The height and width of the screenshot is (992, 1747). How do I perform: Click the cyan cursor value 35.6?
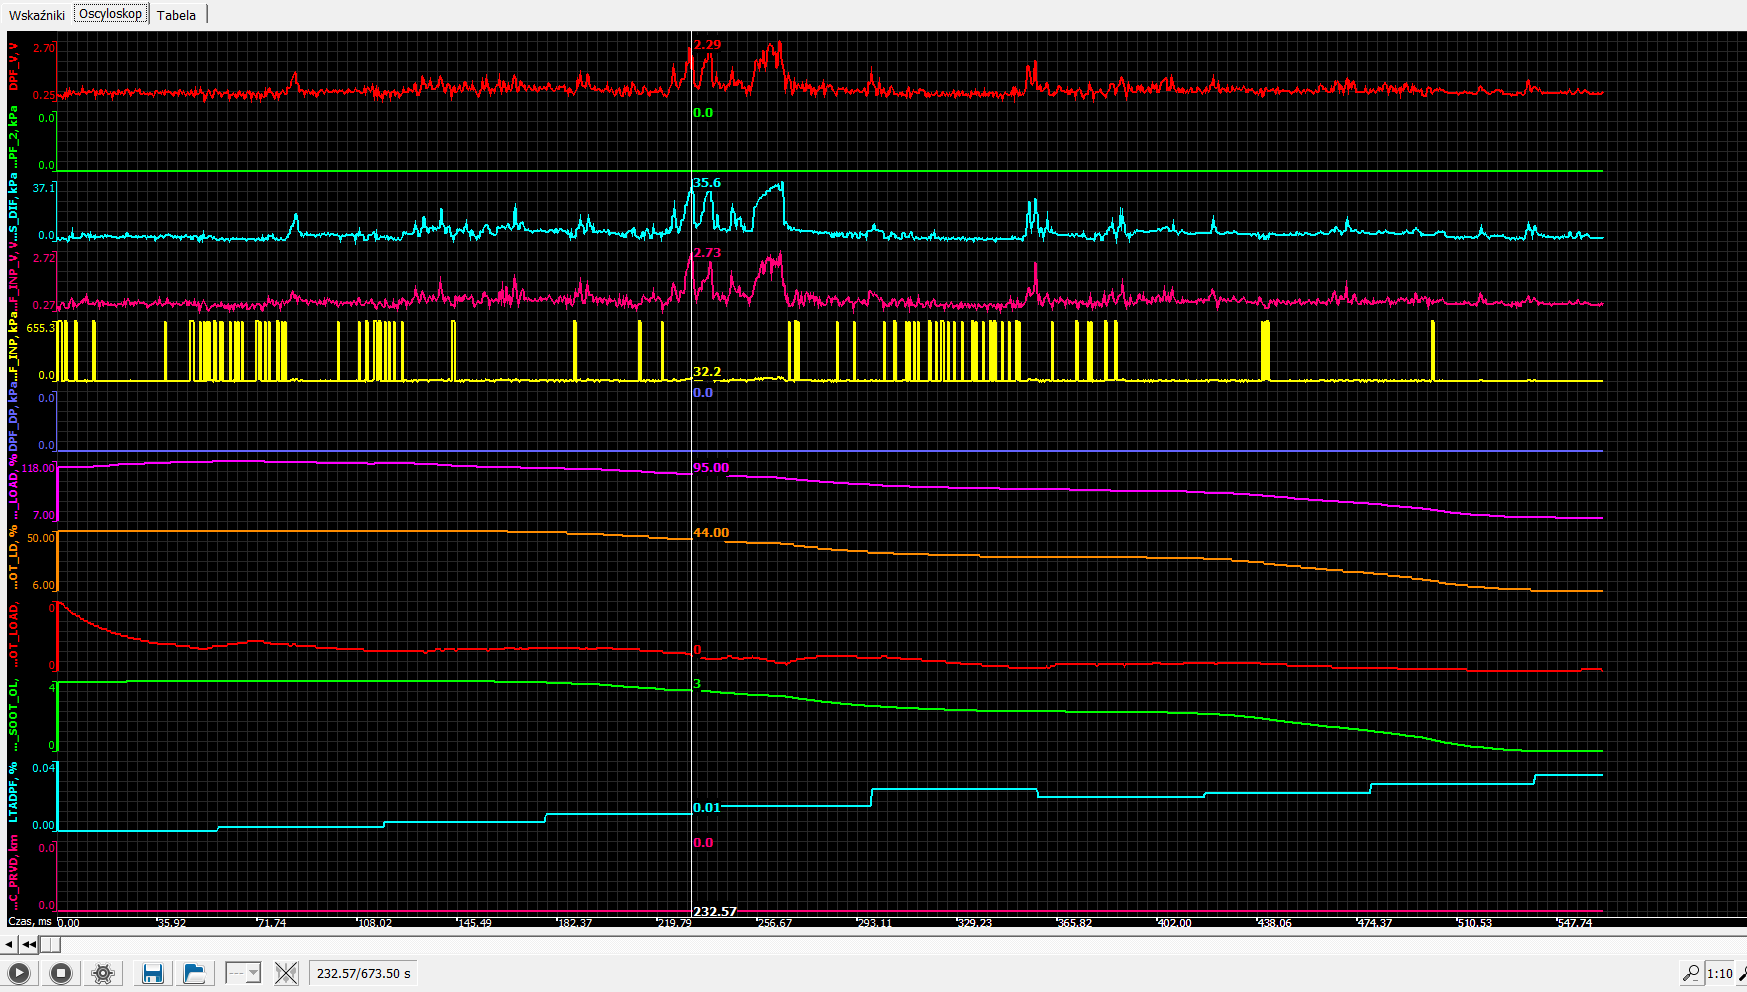click(x=707, y=183)
